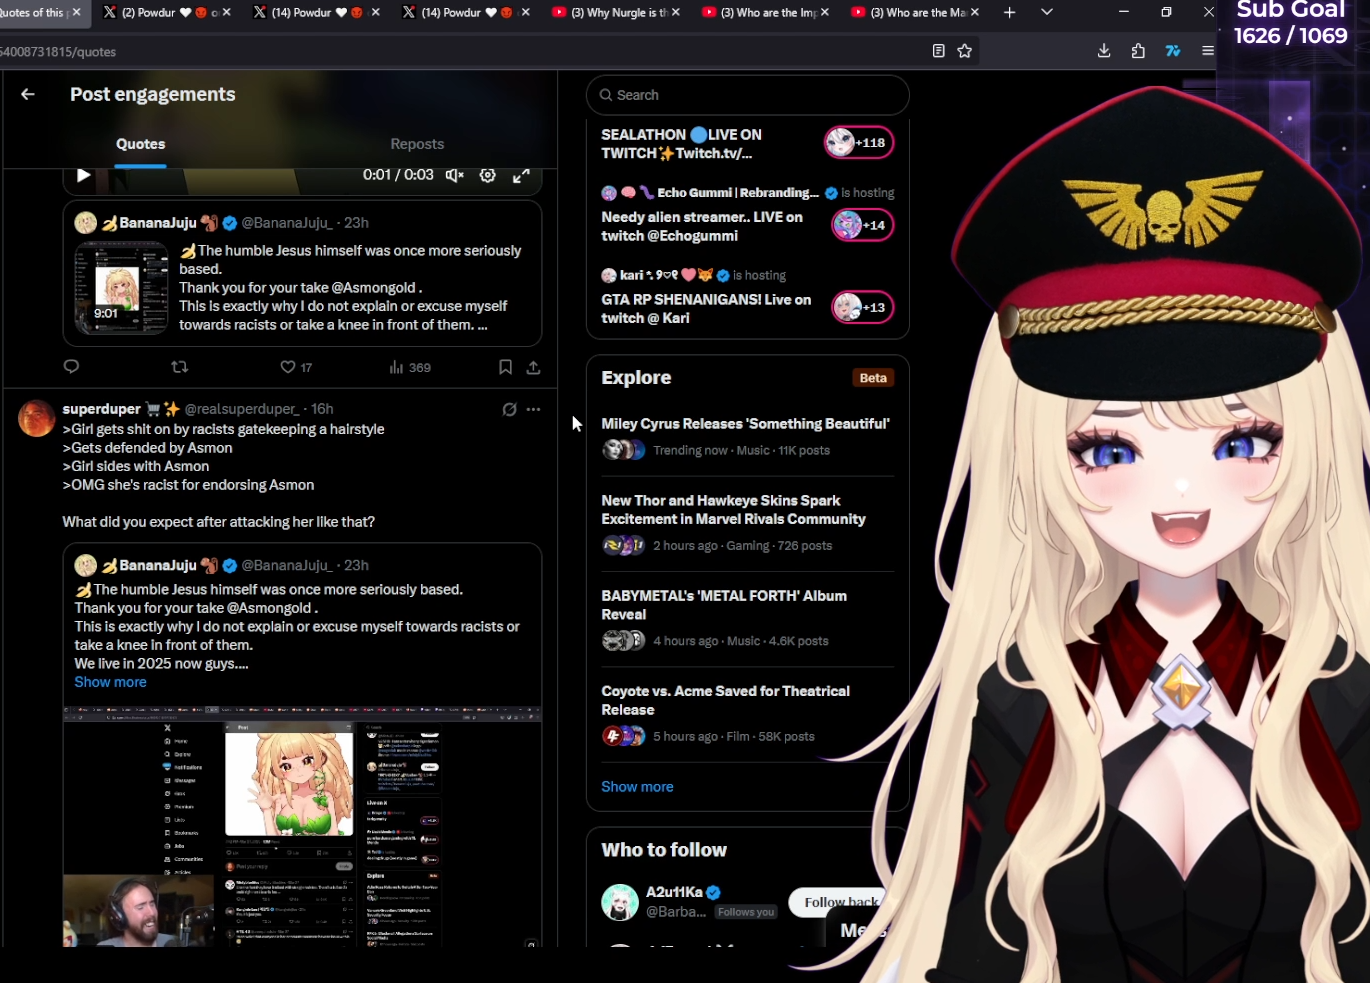Open Grok actions on superduper's post
1370x983 pixels.
pyautogui.click(x=510, y=409)
